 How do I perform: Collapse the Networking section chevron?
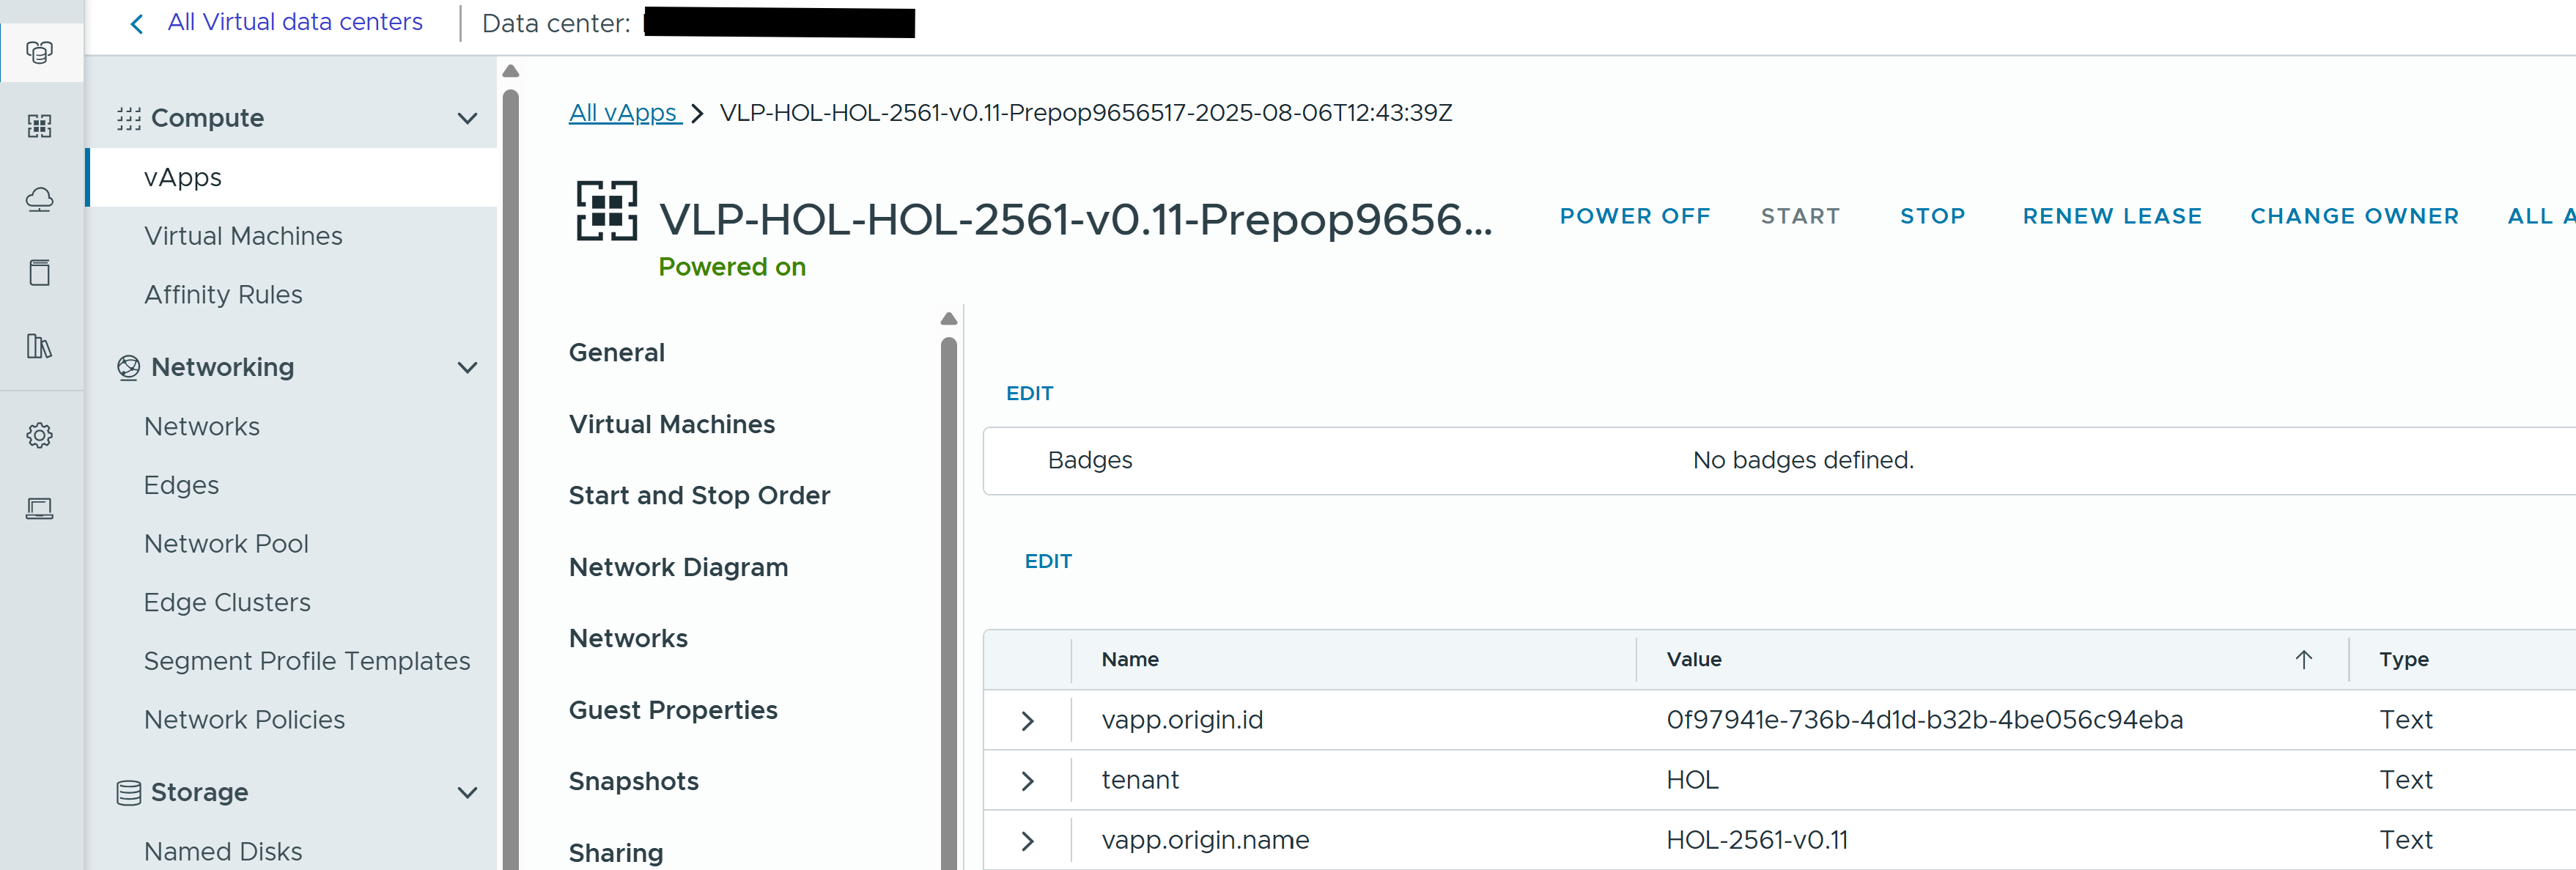click(x=467, y=368)
